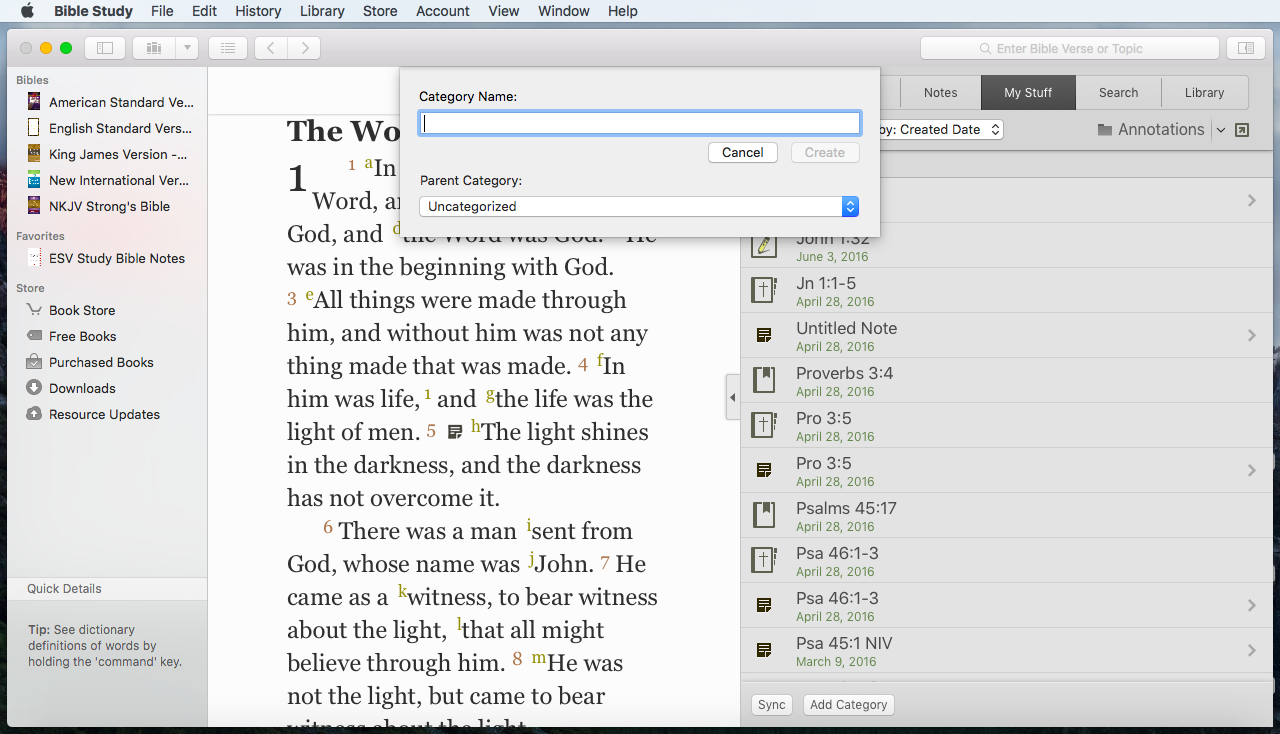This screenshot has width=1280, height=734.
Task: Open the History menu
Action: [x=258, y=11]
